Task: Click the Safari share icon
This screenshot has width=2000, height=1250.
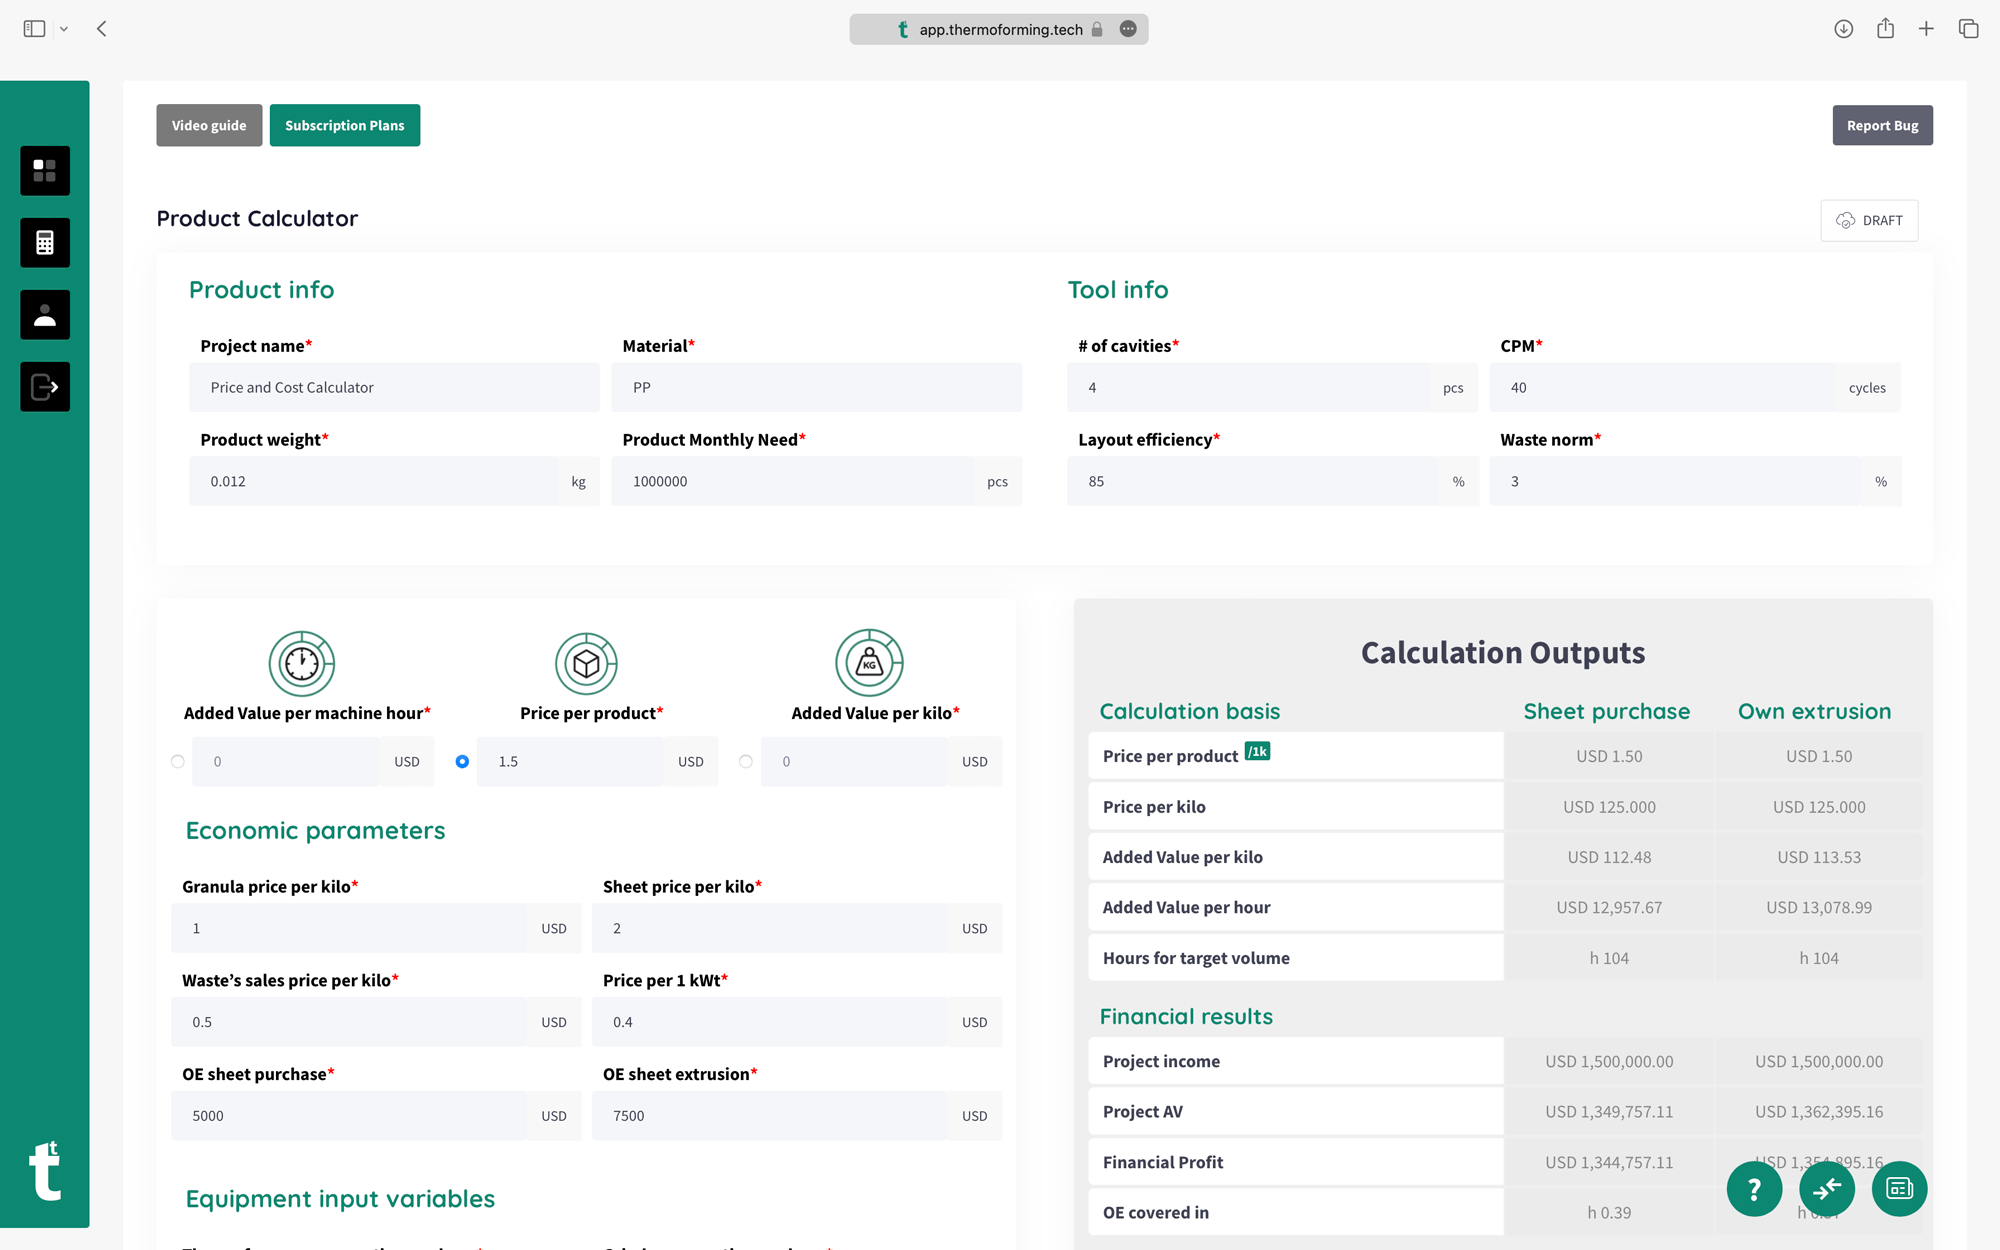Action: coord(1885,29)
